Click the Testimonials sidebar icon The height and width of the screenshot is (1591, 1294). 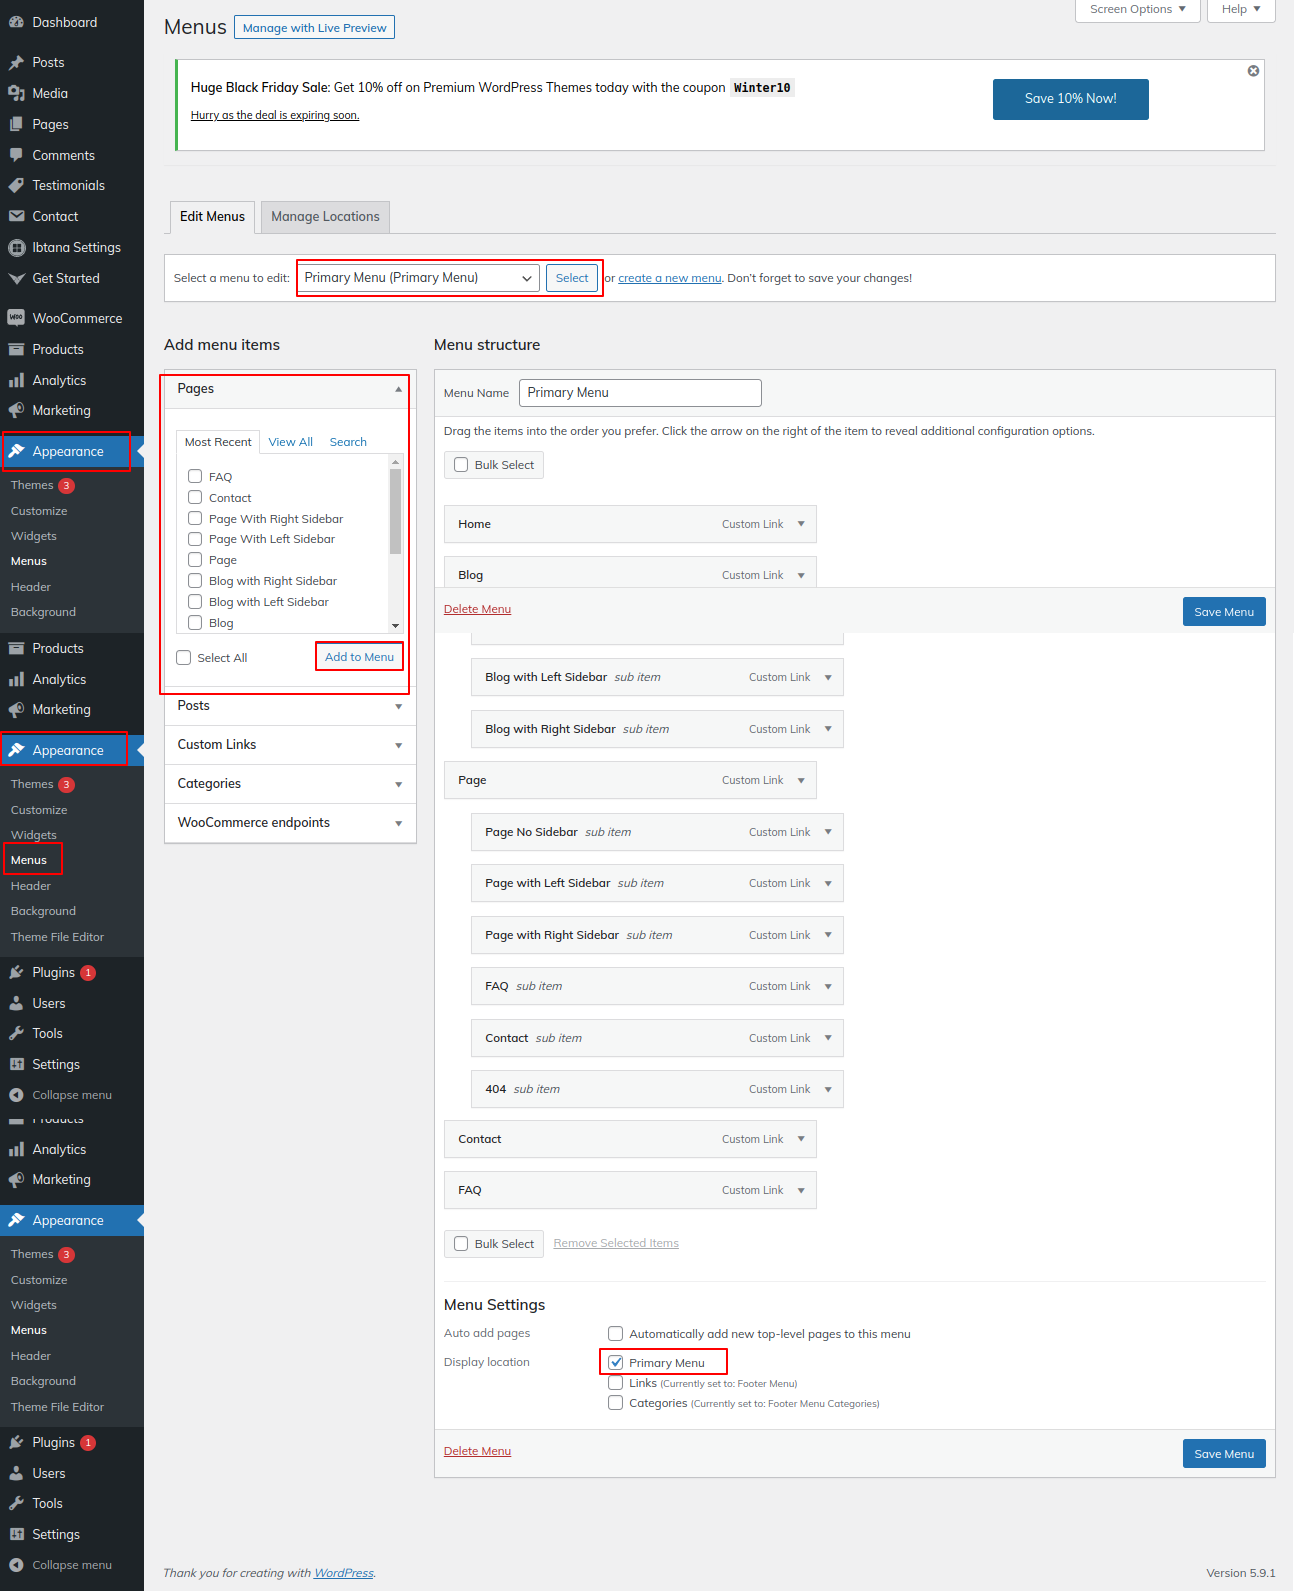coord(16,185)
